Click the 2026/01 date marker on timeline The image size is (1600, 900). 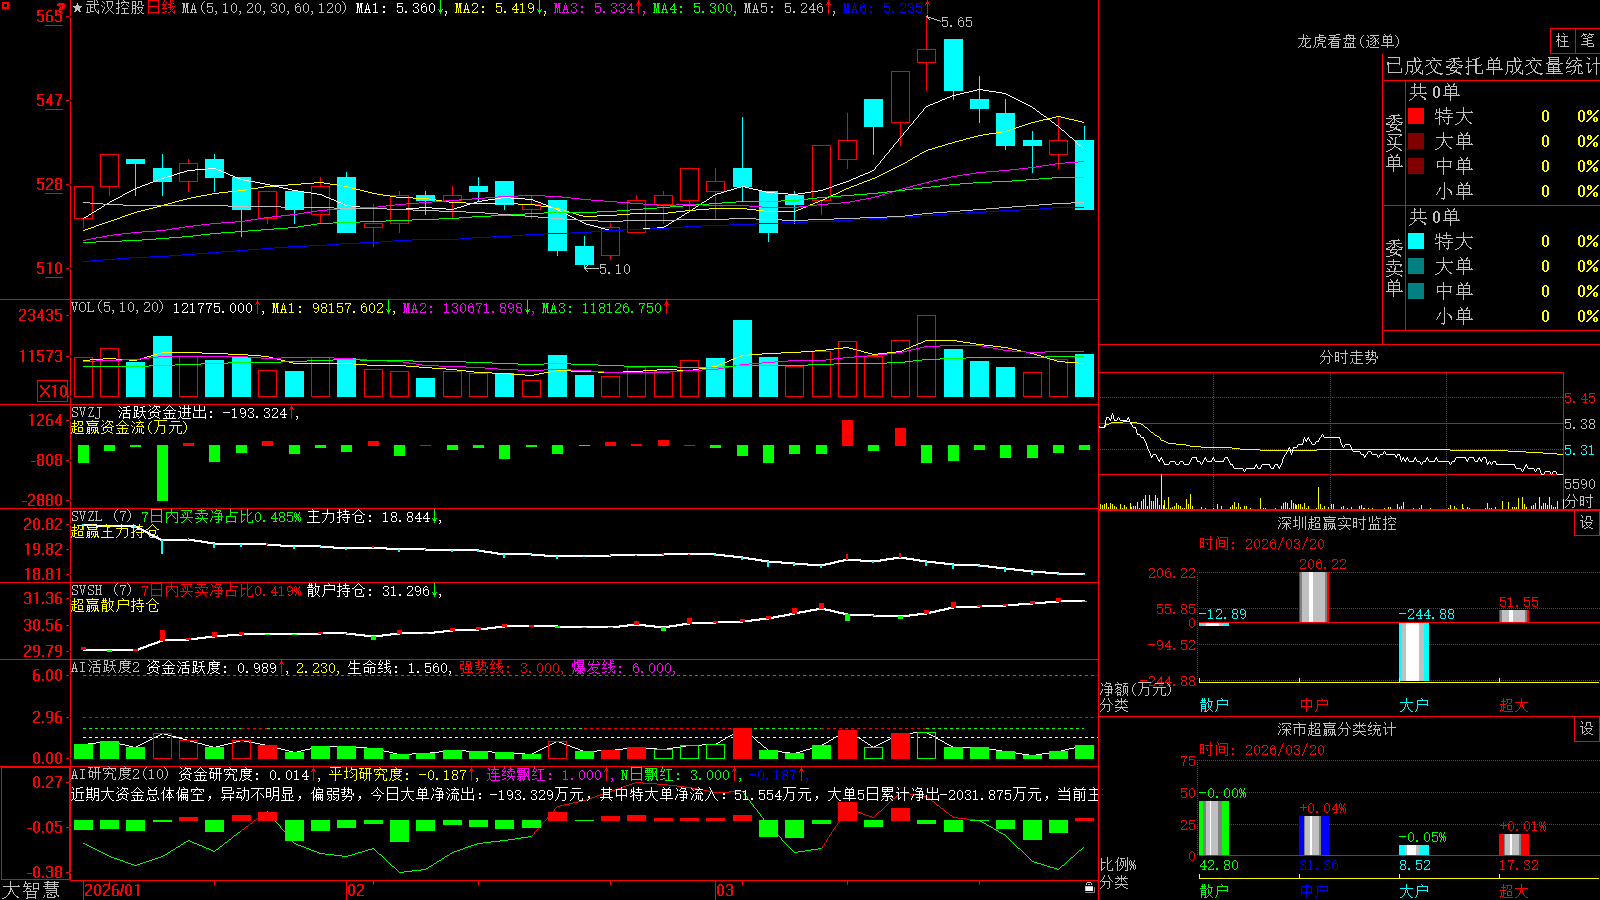pyautogui.click(x=113, y=890)
